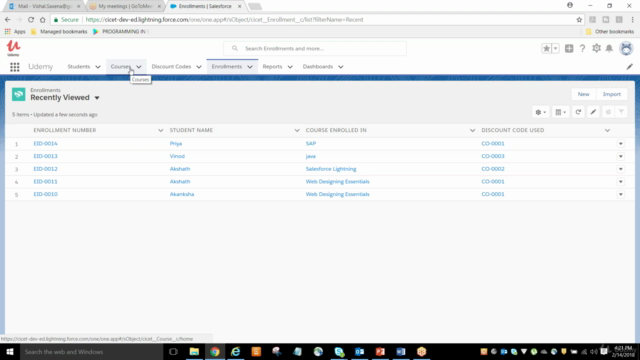Viewport: 640px width, 360px height.
Task: Click the Charts icon in list toolbar
Action: tap(608, 112)
